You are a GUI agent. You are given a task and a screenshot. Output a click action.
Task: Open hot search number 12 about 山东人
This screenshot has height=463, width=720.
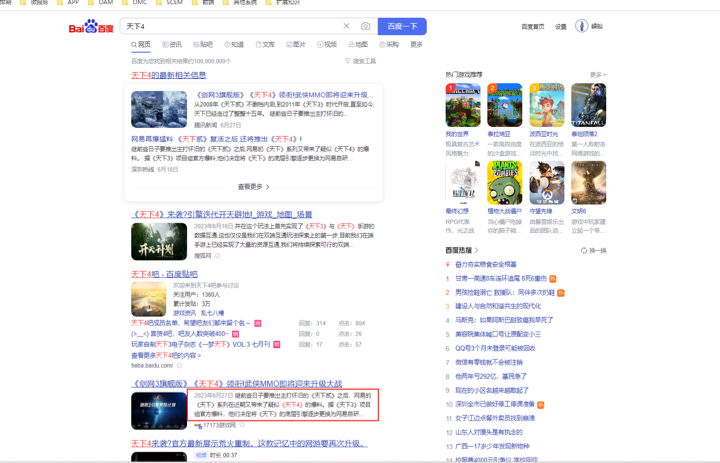[x=489, y=432]
